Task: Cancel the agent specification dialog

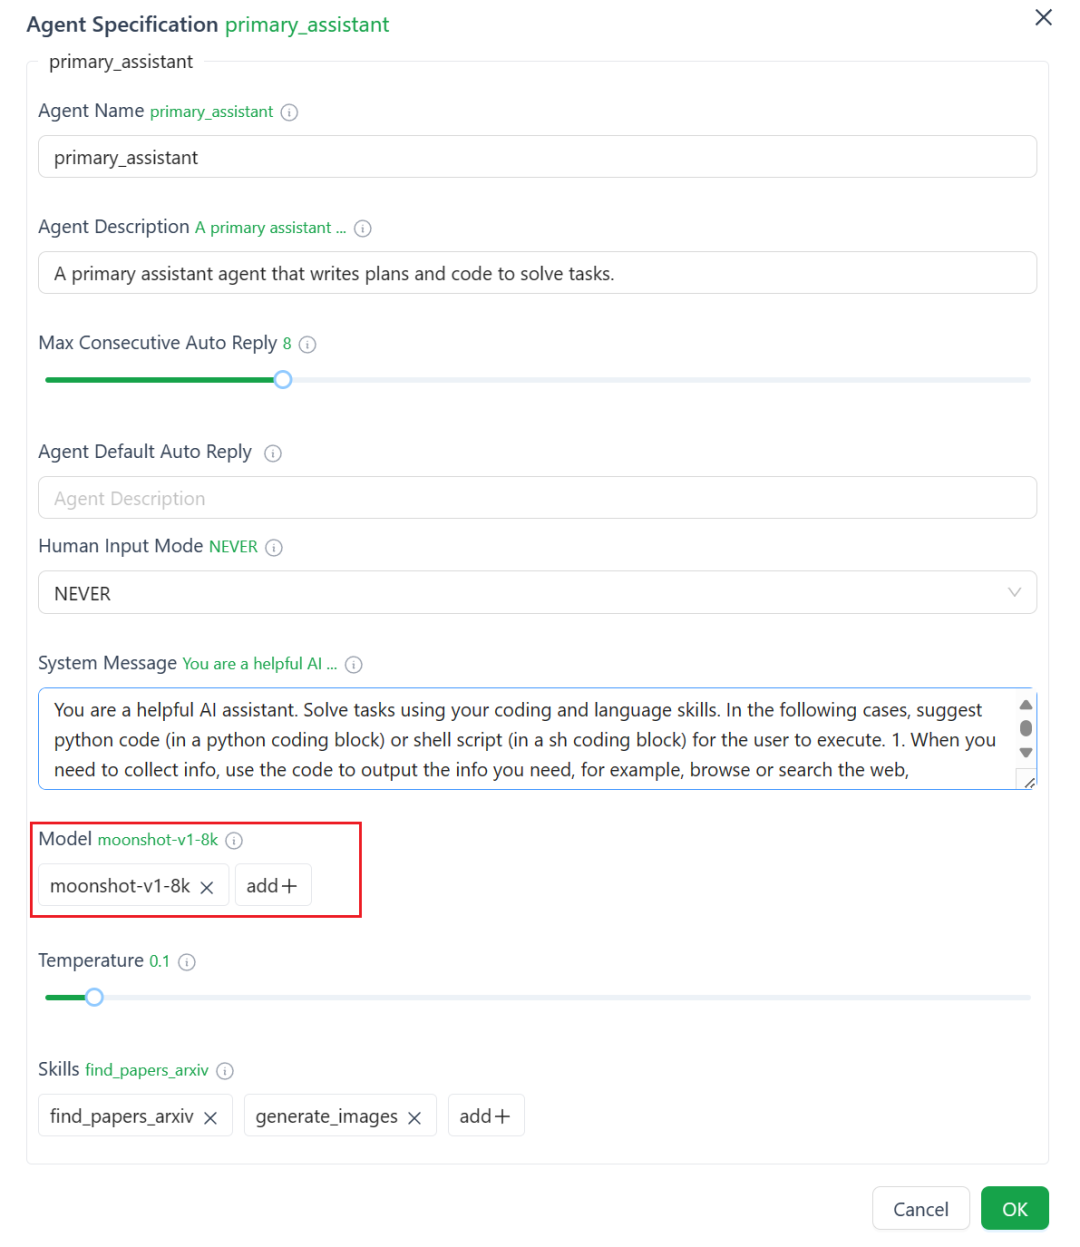Action: pyautogui.click(x=920, y=1208)
